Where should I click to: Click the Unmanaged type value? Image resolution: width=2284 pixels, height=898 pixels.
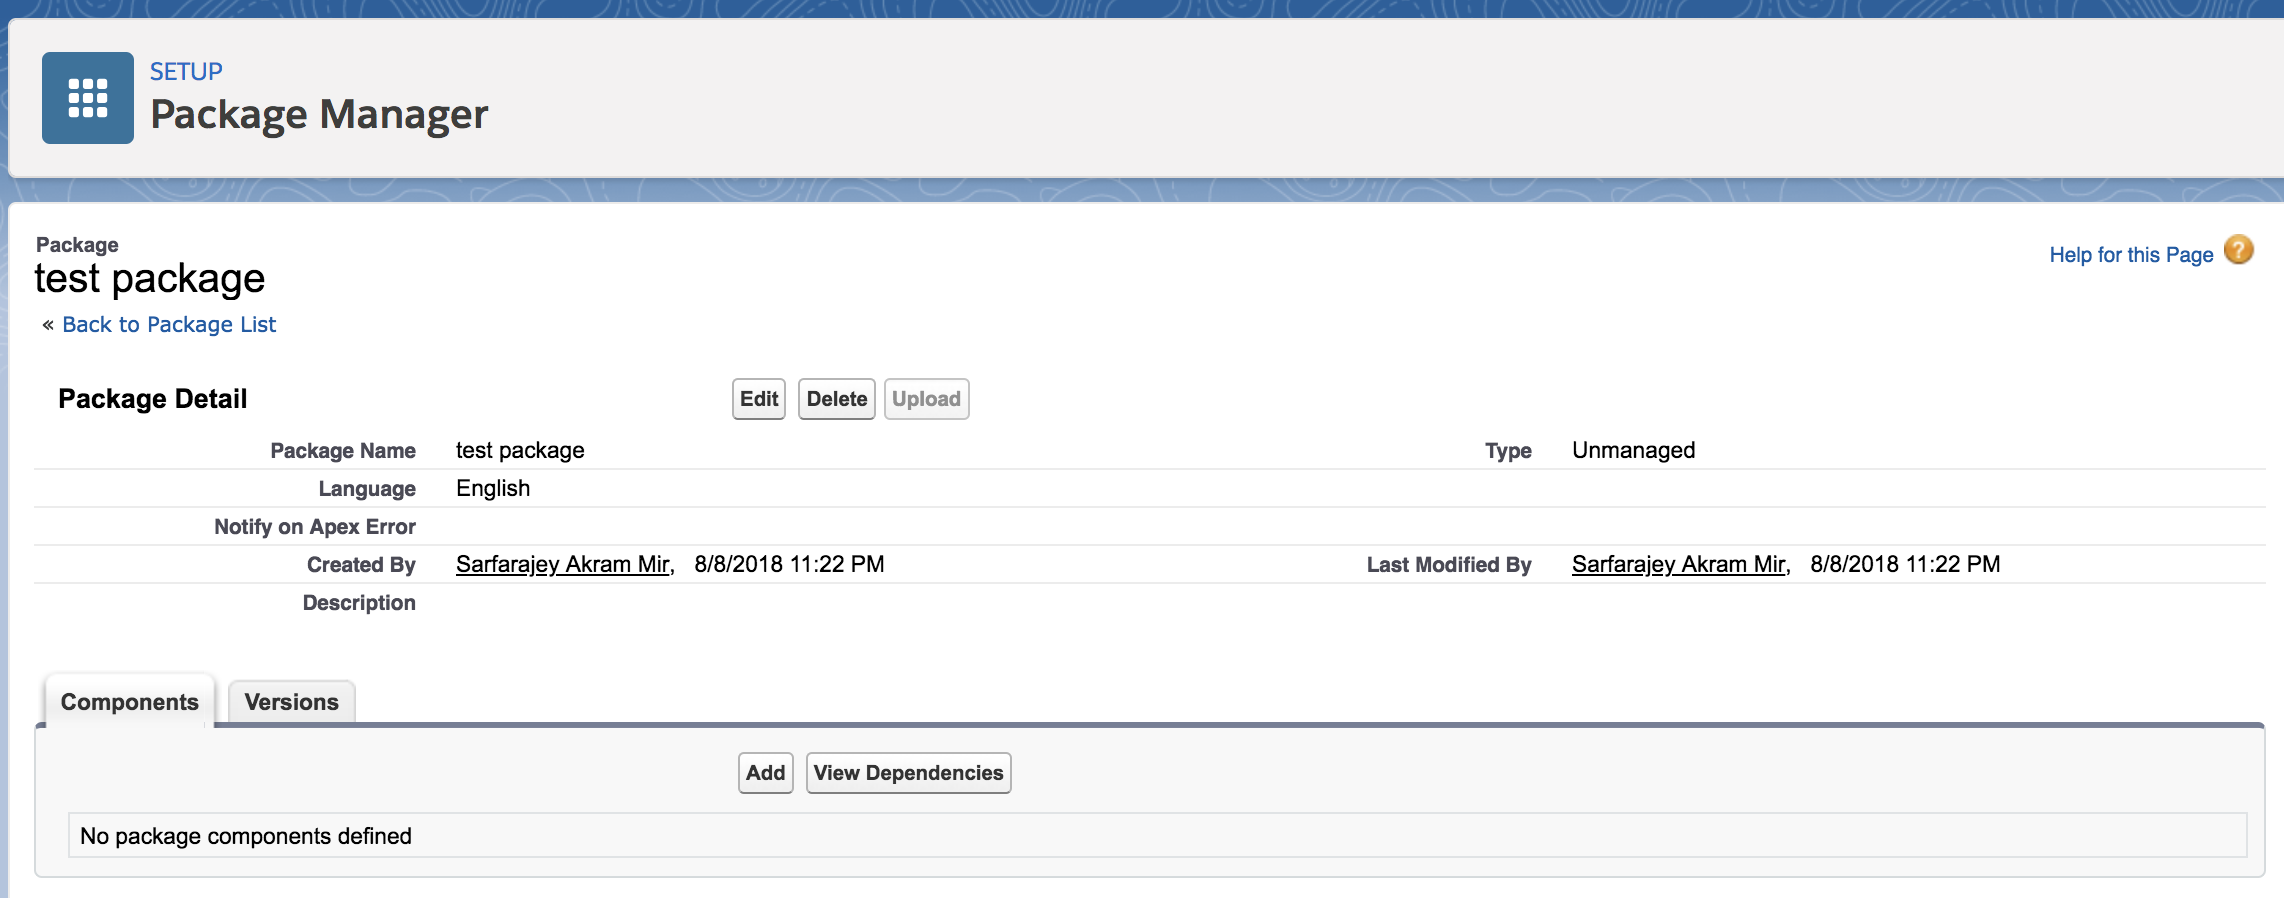(1633, 450)
